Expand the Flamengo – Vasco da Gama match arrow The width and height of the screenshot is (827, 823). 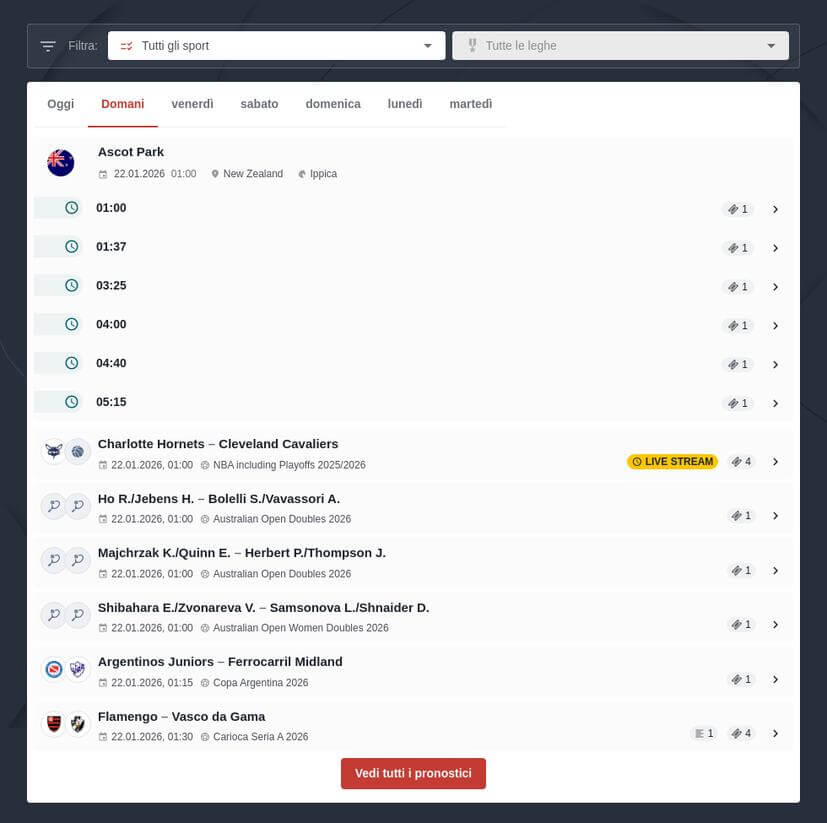point(775,733)
